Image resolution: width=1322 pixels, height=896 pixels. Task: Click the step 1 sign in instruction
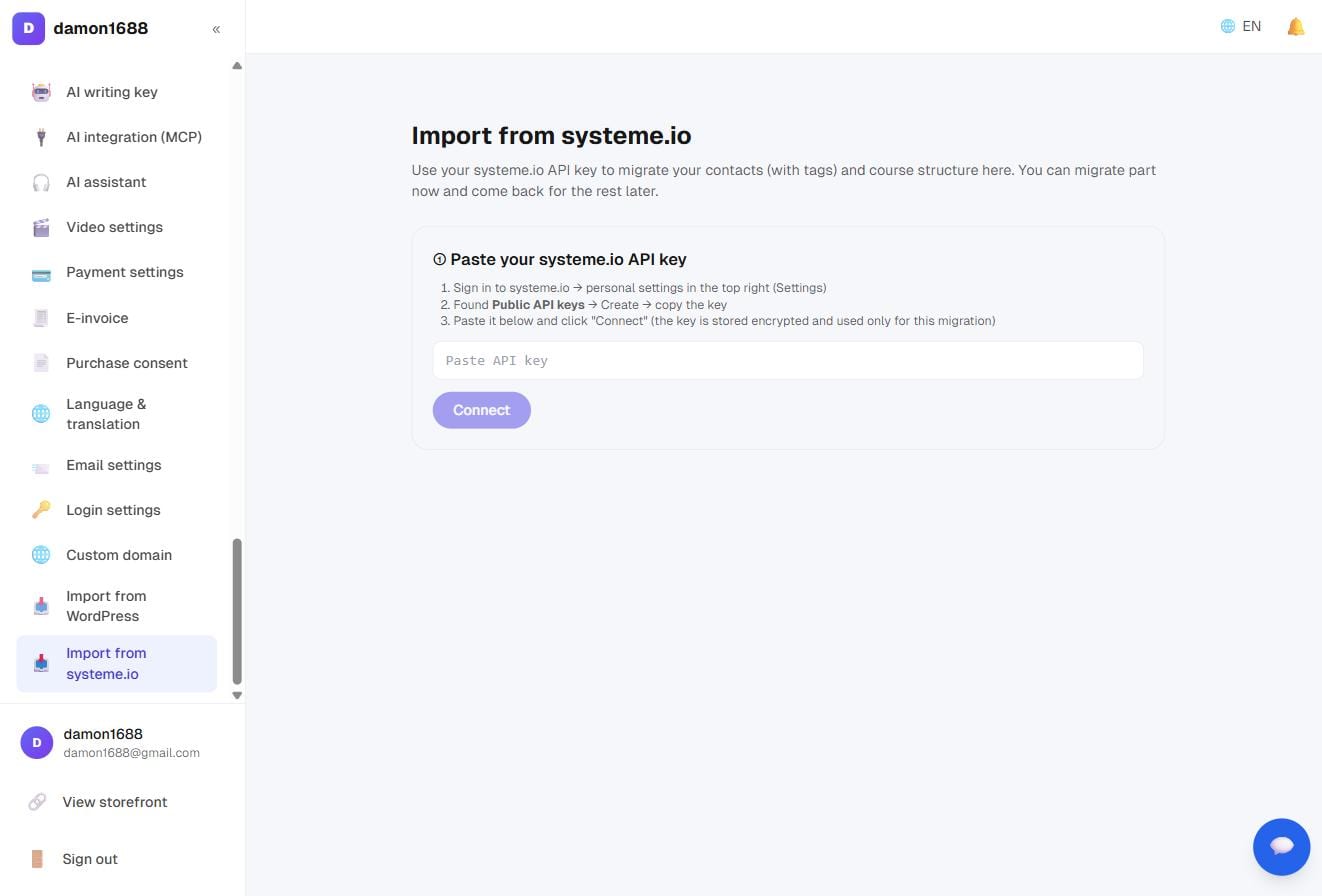click(640, 288)
